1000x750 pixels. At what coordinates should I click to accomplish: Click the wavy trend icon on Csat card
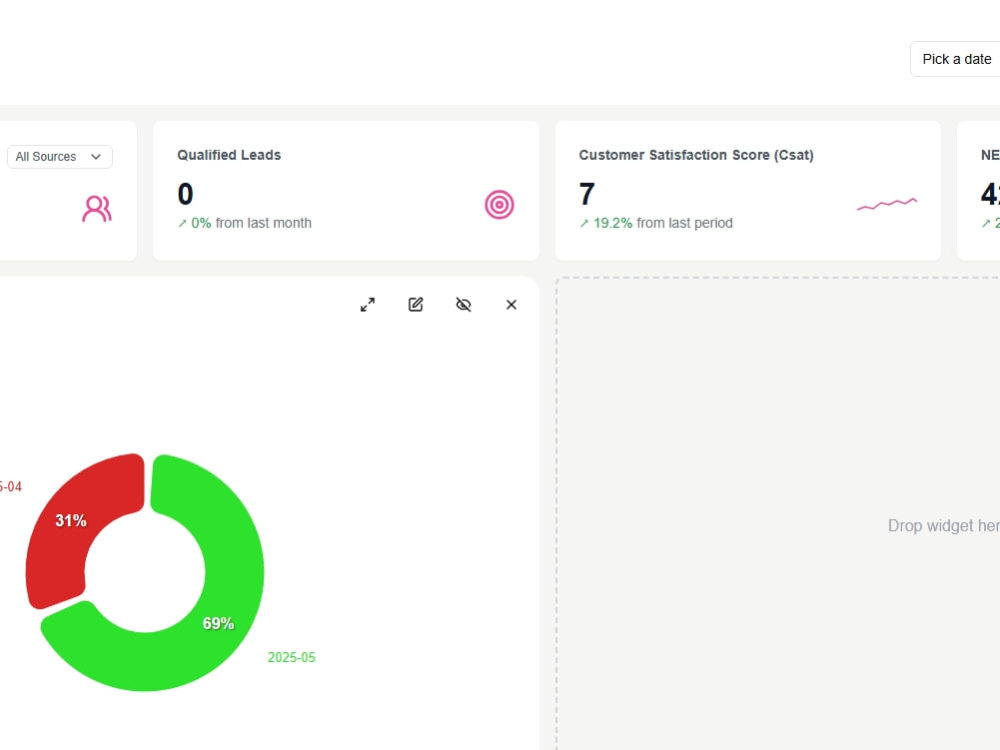click(886, 203)
